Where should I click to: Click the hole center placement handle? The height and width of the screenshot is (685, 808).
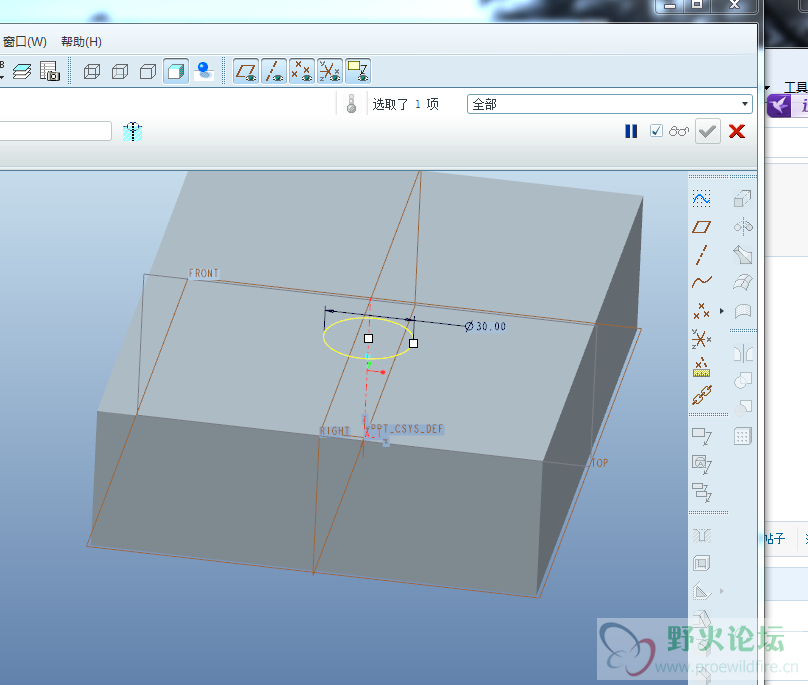tap(368, 339)
